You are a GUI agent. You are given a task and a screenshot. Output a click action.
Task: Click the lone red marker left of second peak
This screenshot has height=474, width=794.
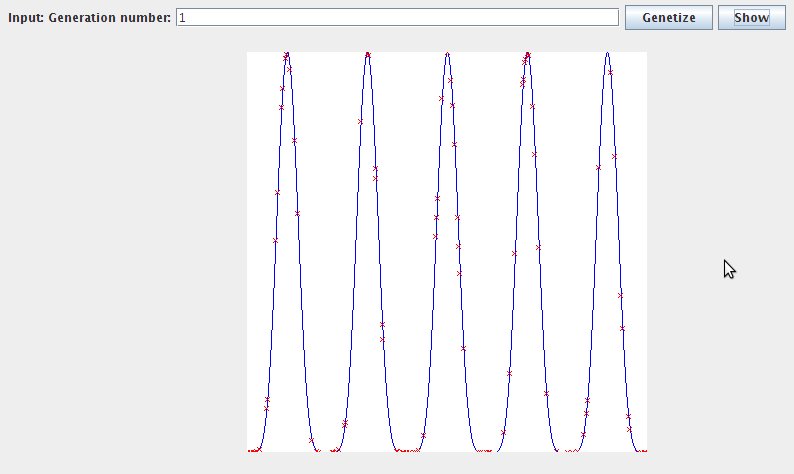pyautogui.click(x=360, y=121)
